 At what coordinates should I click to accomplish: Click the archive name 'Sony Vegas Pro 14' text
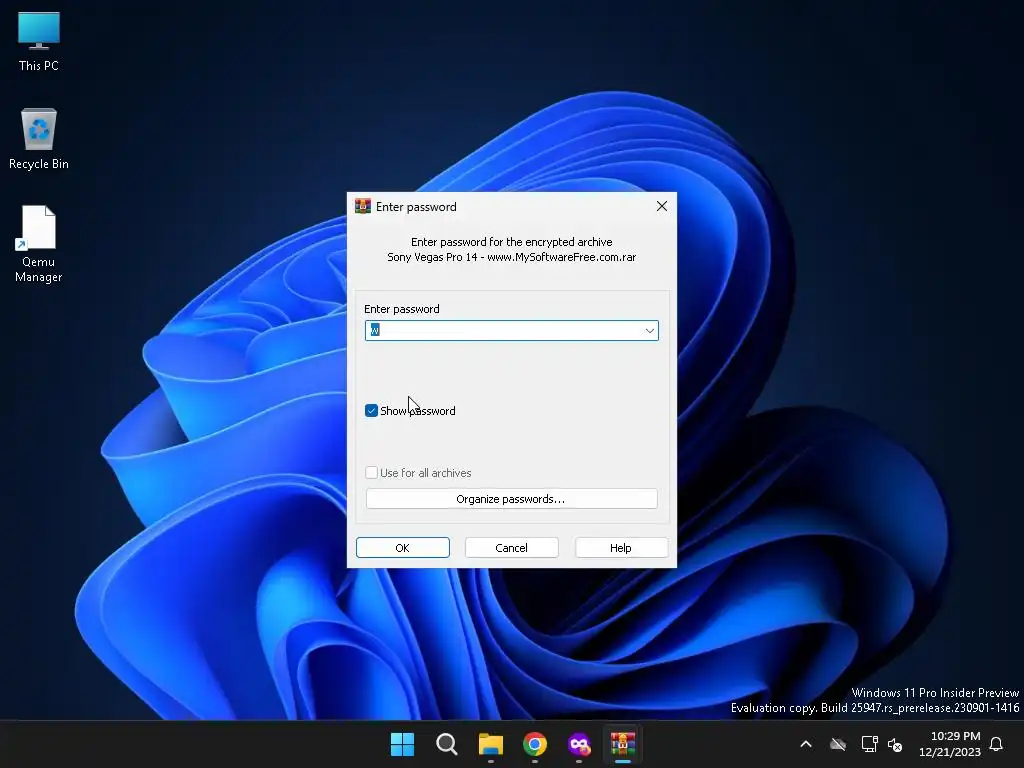click(432, 257)
